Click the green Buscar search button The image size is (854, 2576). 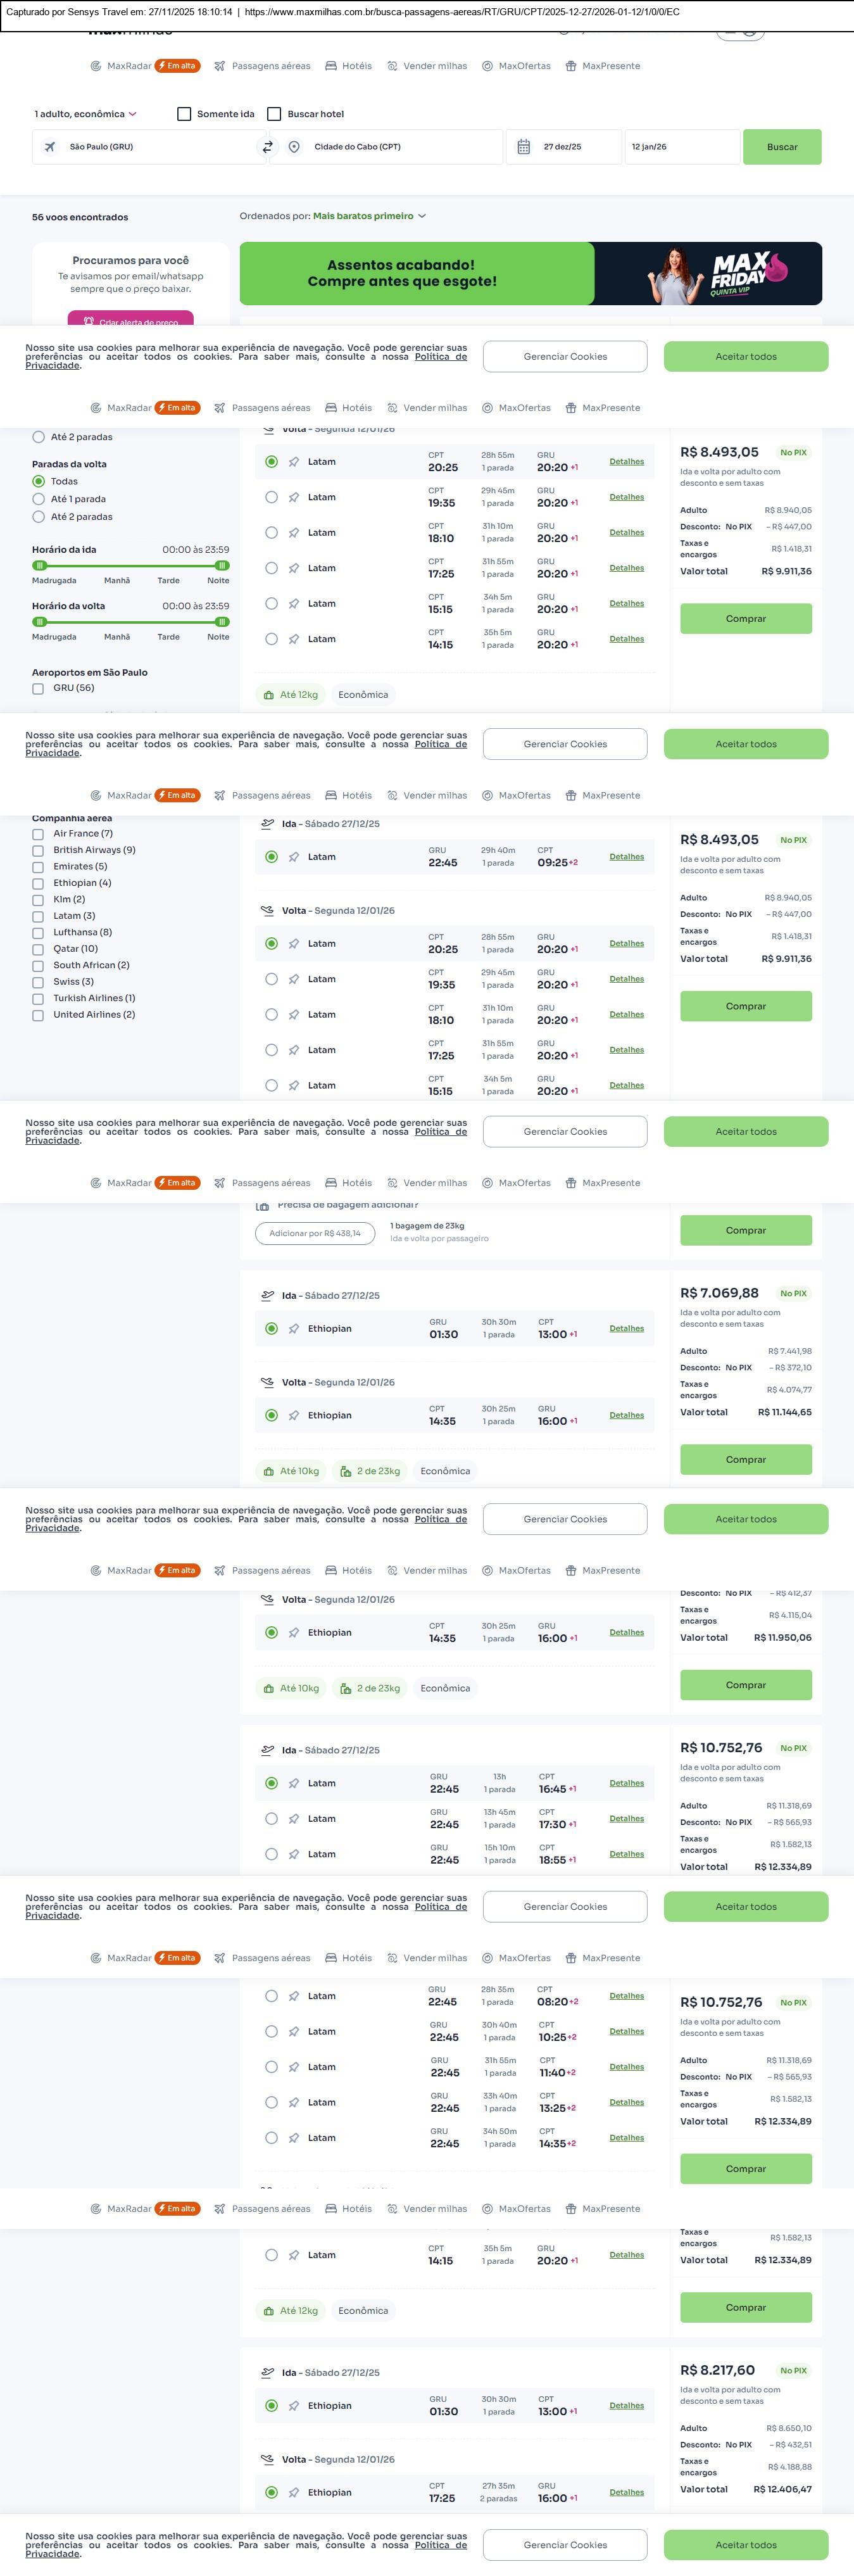(x=782, y=147)
